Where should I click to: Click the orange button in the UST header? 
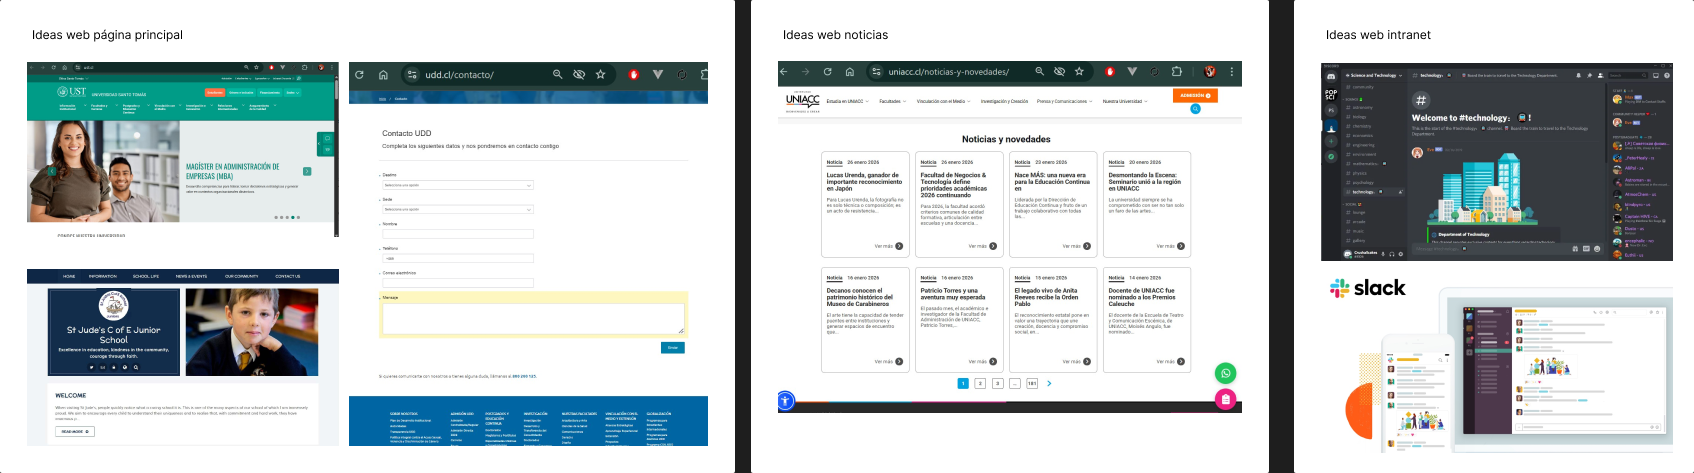coord(215,92)
